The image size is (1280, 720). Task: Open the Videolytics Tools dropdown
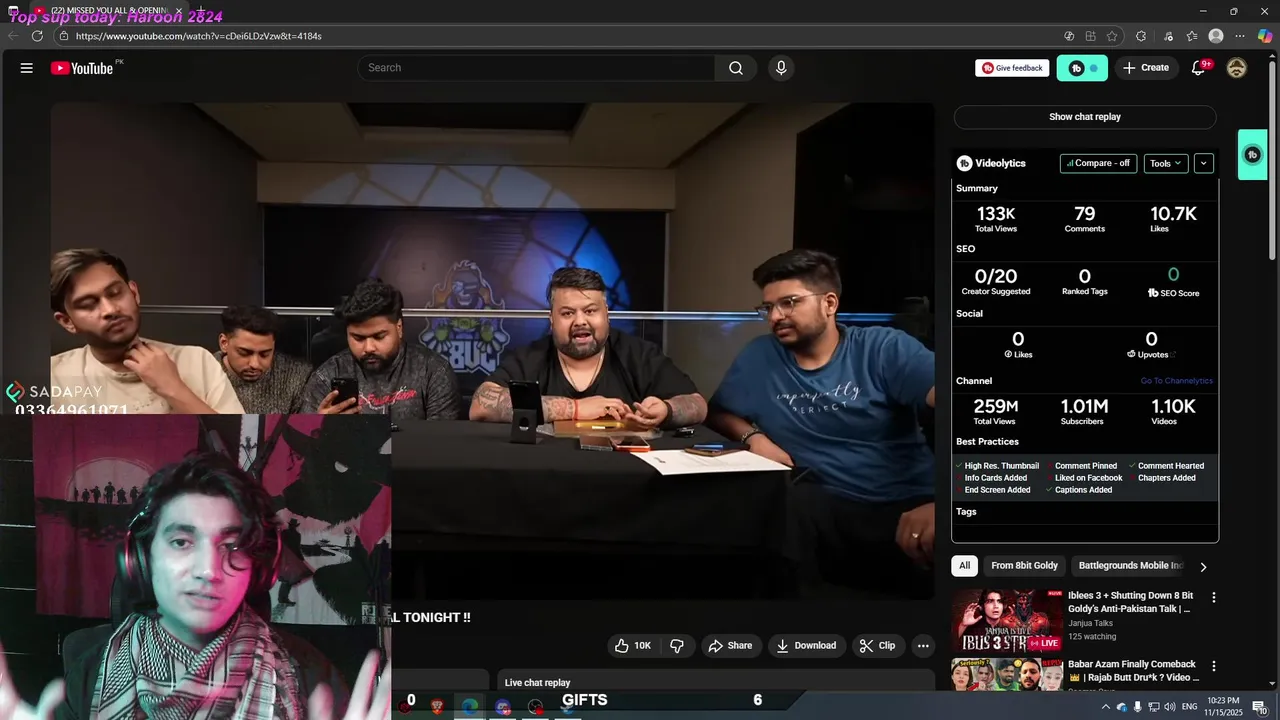1165,163
